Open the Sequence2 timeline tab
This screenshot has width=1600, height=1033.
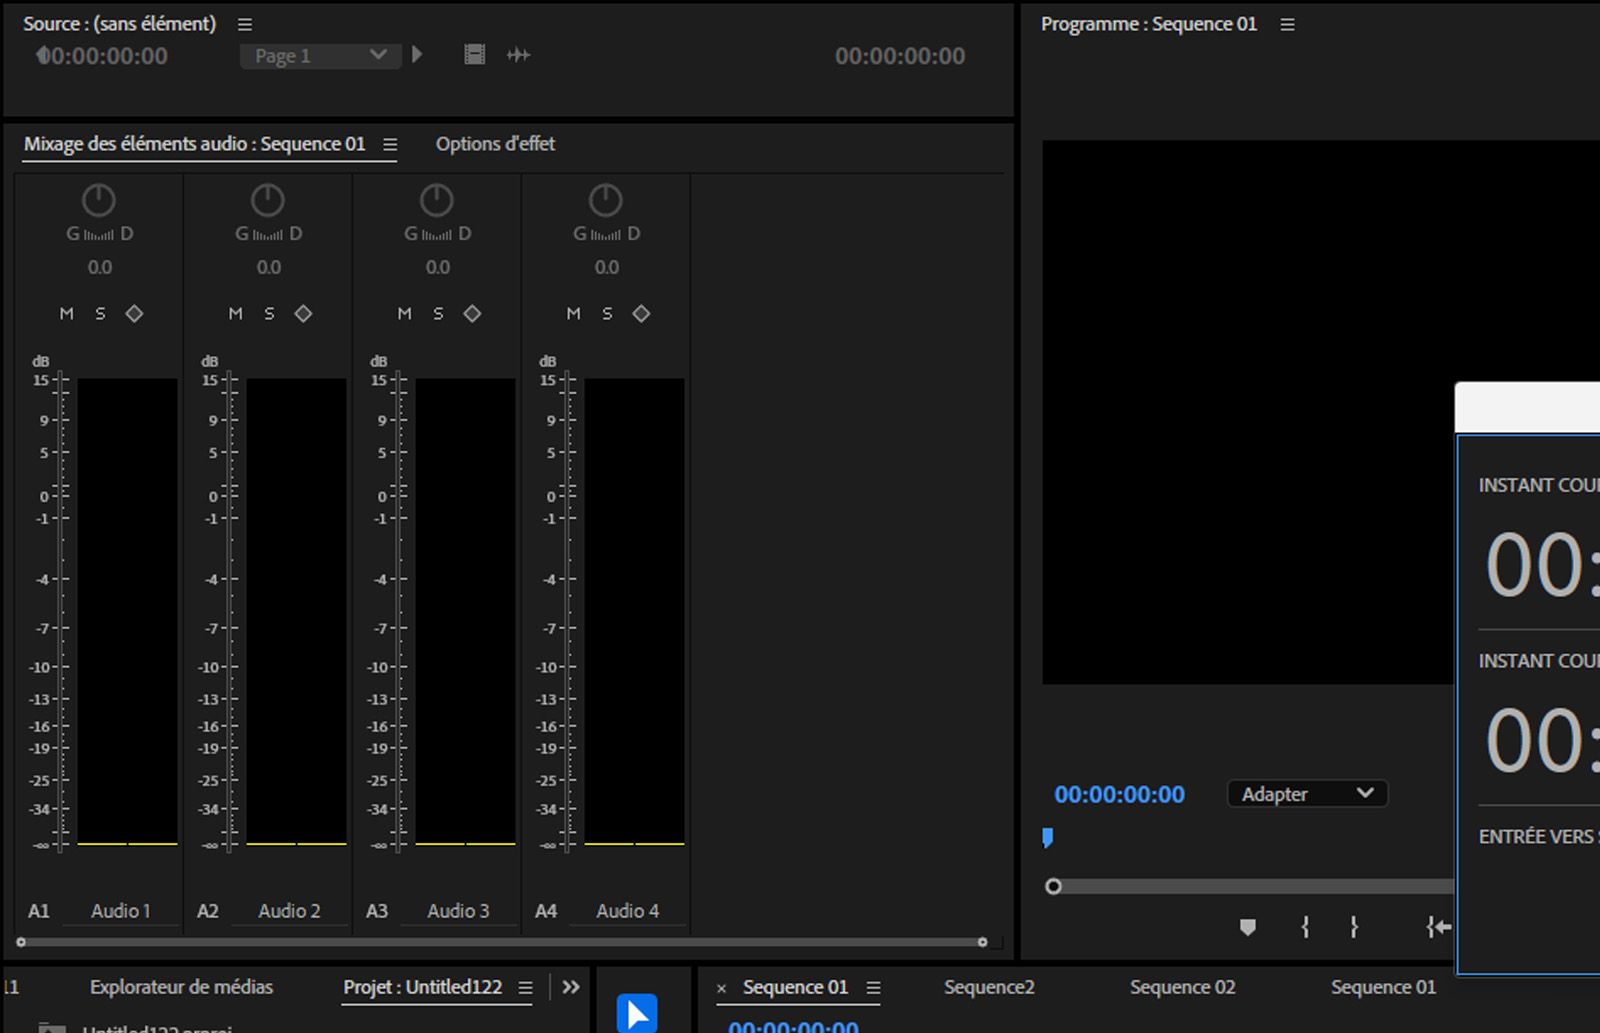click(988, 987)
